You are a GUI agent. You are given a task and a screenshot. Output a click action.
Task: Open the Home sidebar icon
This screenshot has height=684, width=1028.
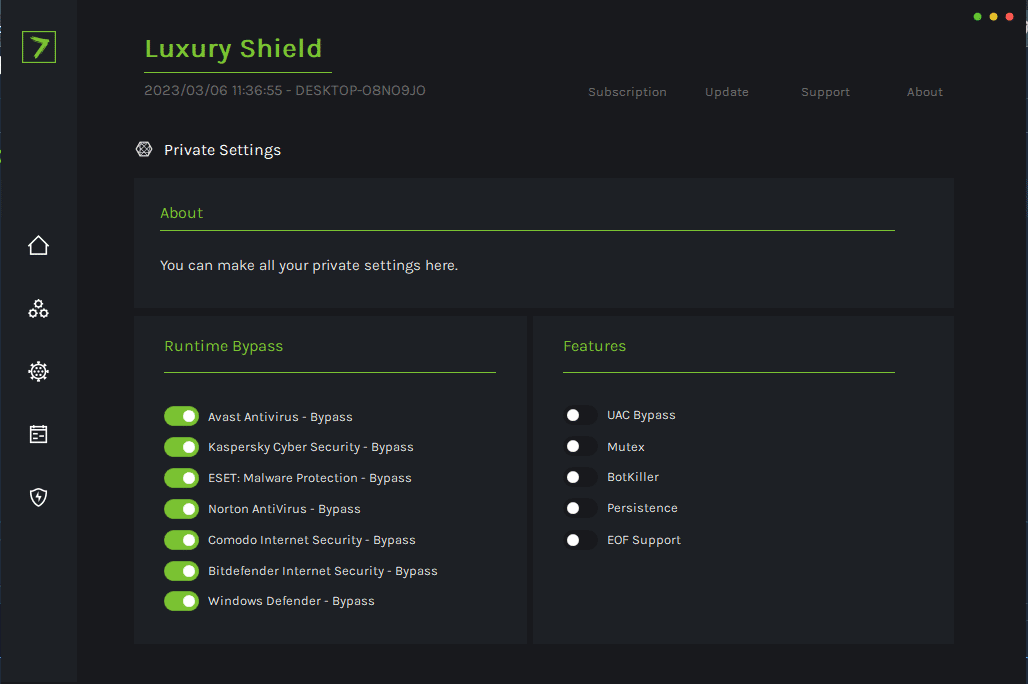tap(39, 245)
